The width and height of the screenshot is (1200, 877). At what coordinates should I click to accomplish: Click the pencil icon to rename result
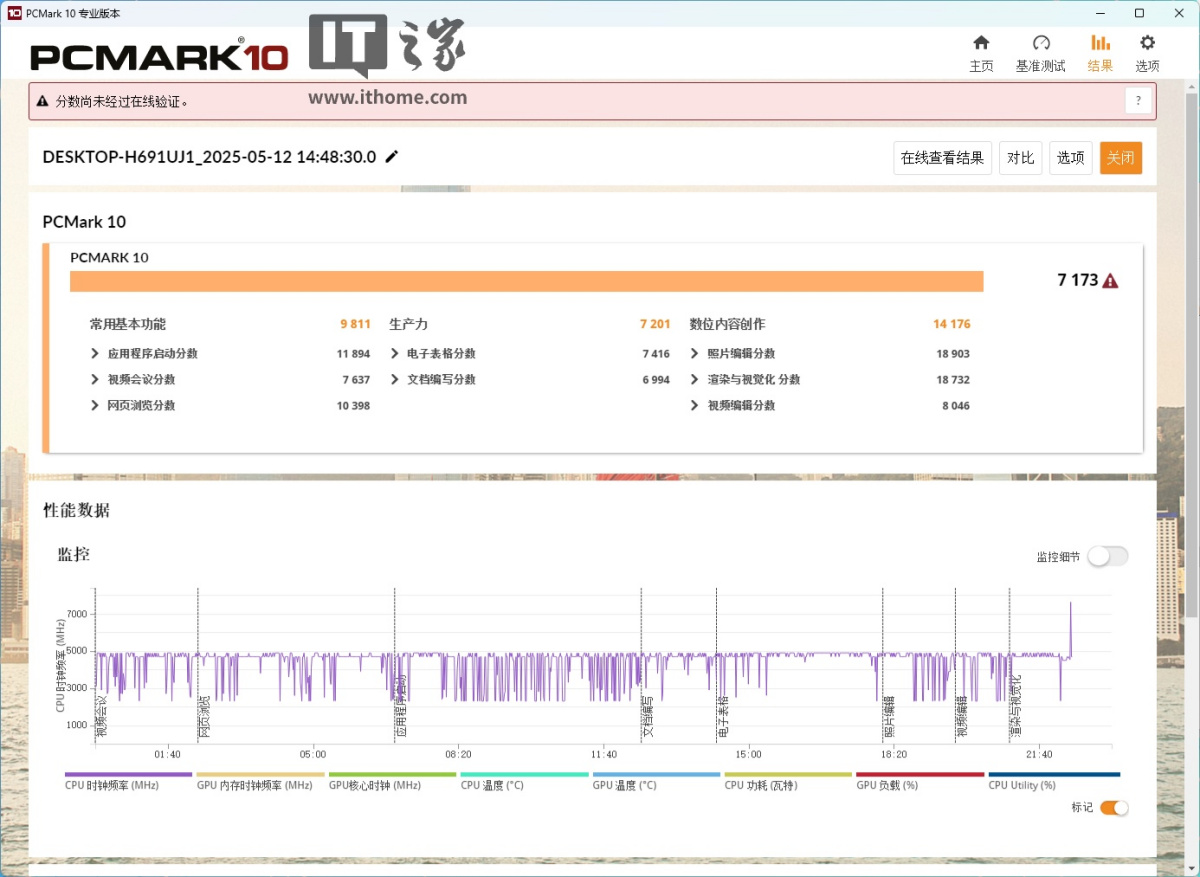392,156
